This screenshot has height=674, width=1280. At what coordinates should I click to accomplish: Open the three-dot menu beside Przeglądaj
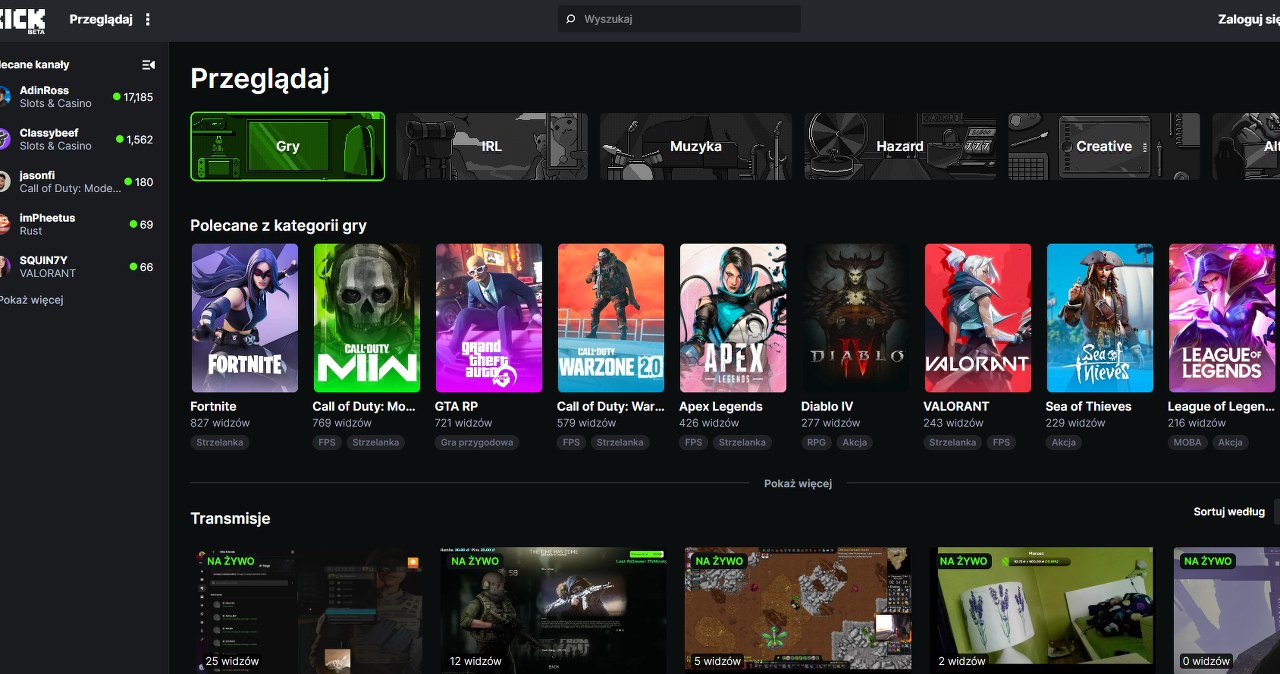[x=146, y=19]
